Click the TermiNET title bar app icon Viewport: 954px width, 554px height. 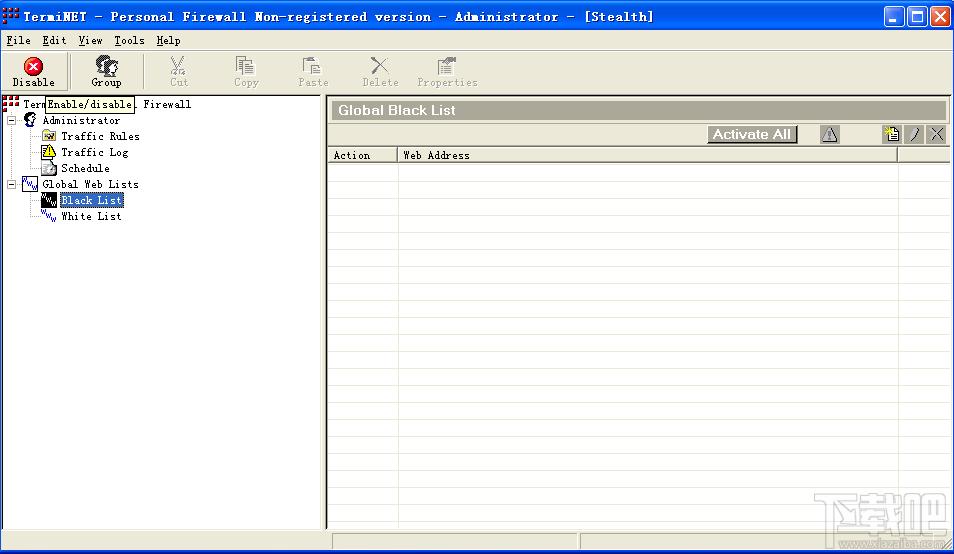pos(10,16)
